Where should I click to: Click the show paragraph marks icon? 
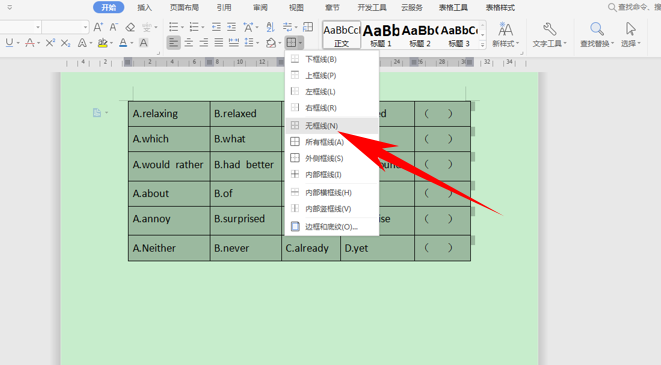coord(288,27)
